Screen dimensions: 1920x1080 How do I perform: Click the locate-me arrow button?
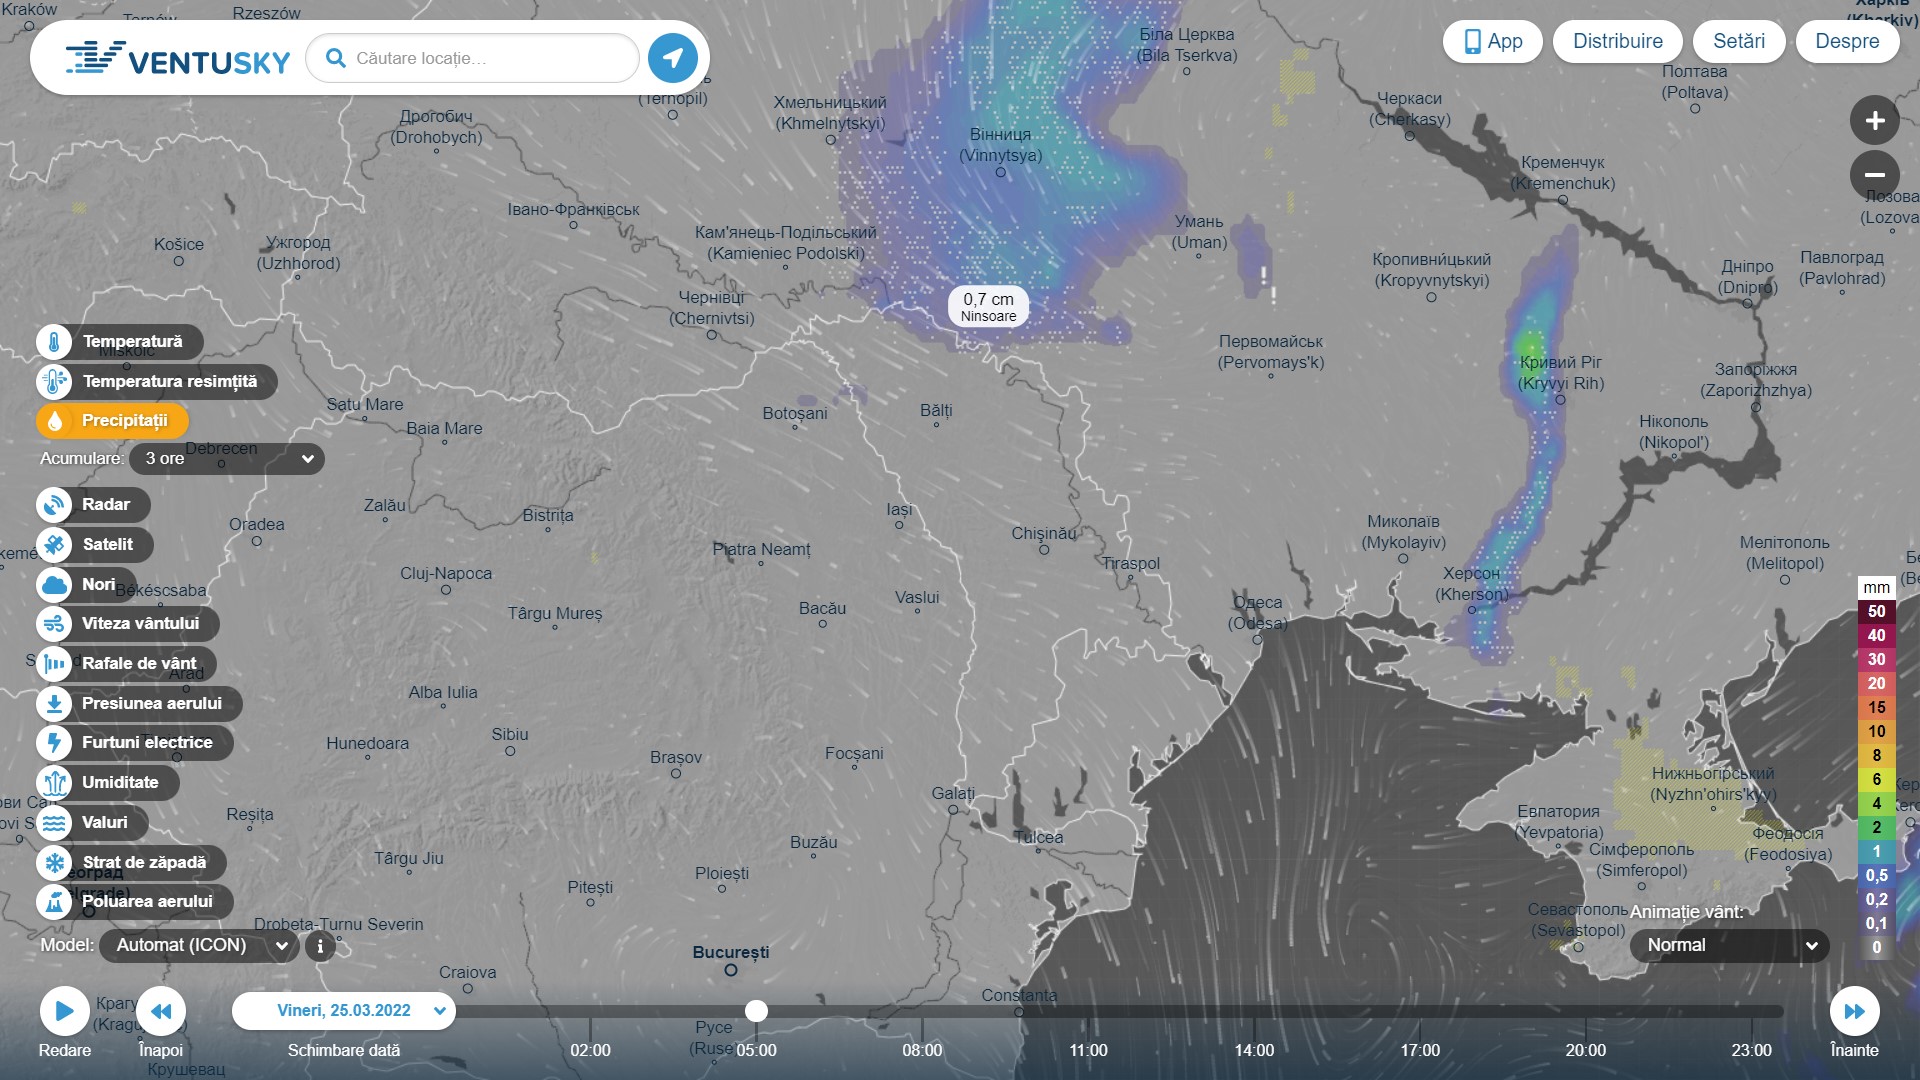click(672, 58)
